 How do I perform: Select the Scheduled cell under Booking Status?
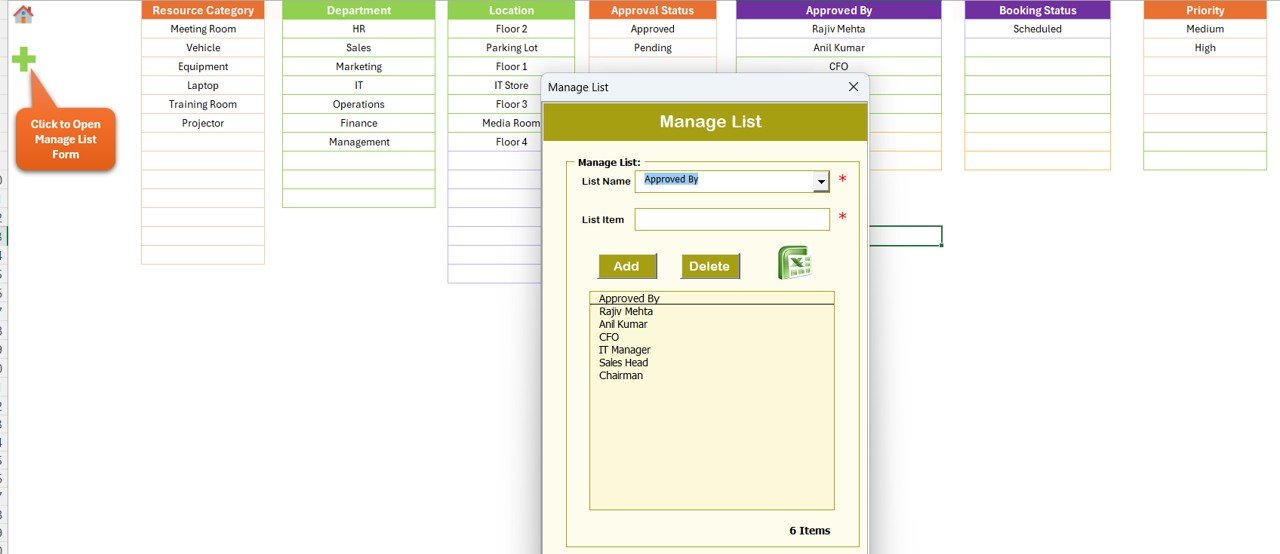pyautogui.click(x=1037, y=29)
